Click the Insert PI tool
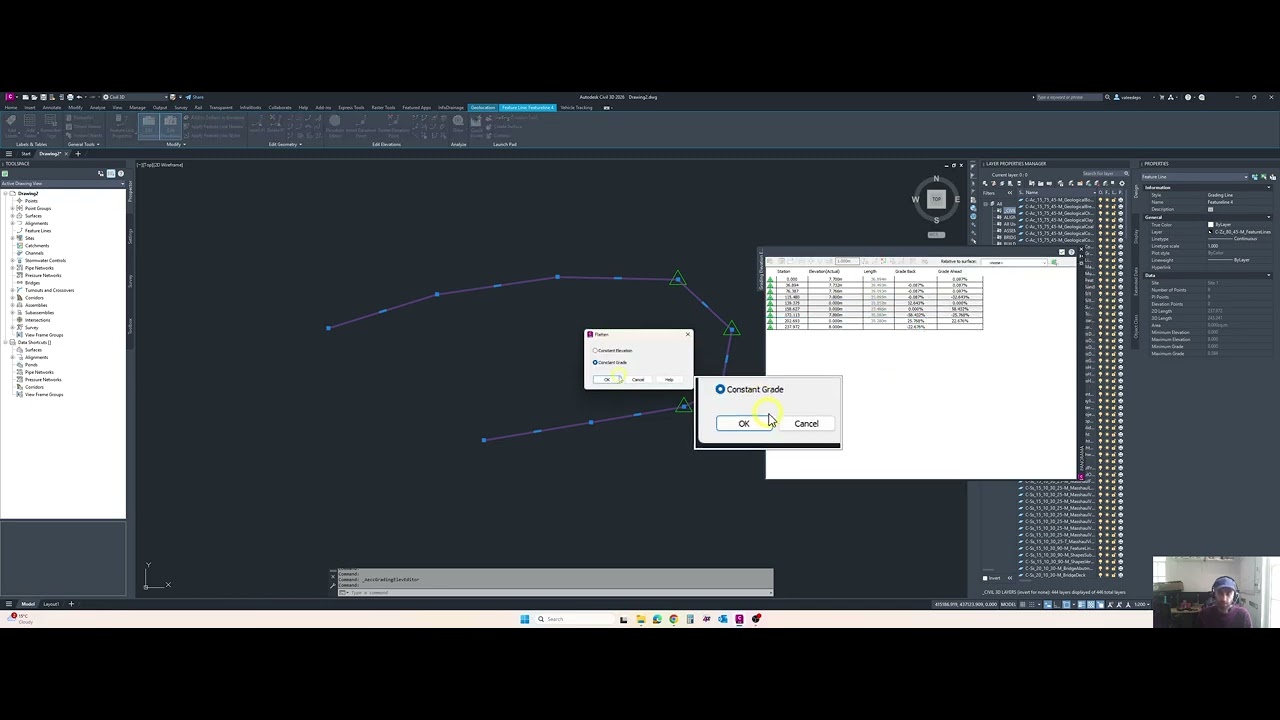Screen dimensions: 1280x720 (257, 124)
